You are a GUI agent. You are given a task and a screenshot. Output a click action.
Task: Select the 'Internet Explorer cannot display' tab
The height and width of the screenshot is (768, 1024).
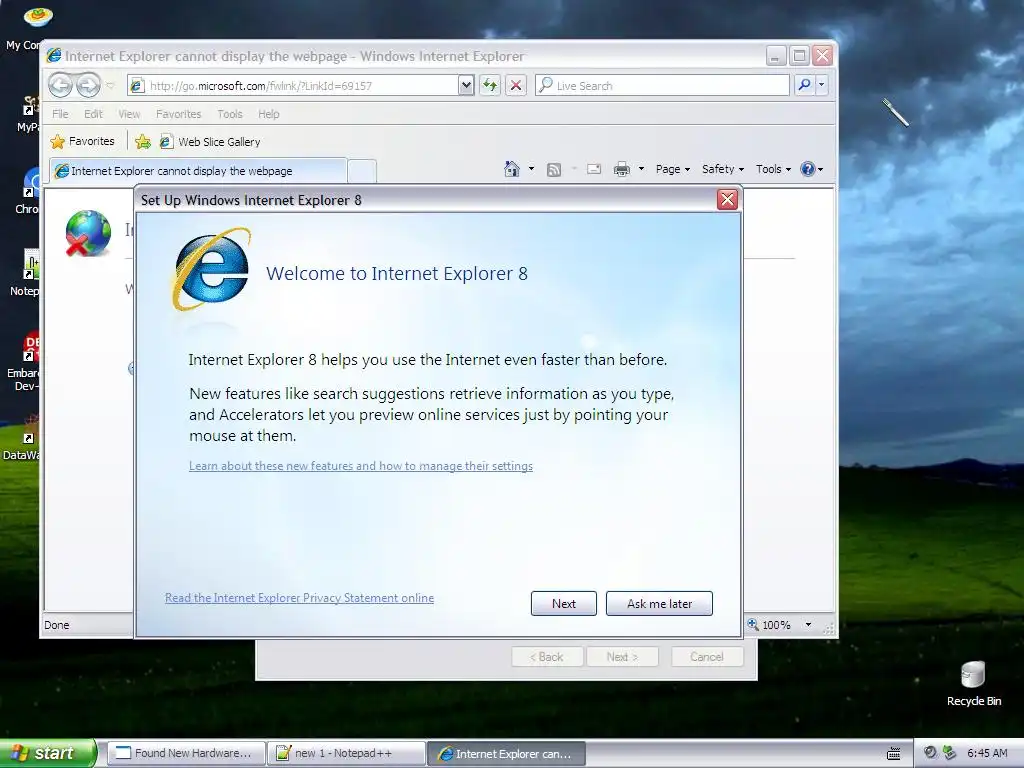198,170
